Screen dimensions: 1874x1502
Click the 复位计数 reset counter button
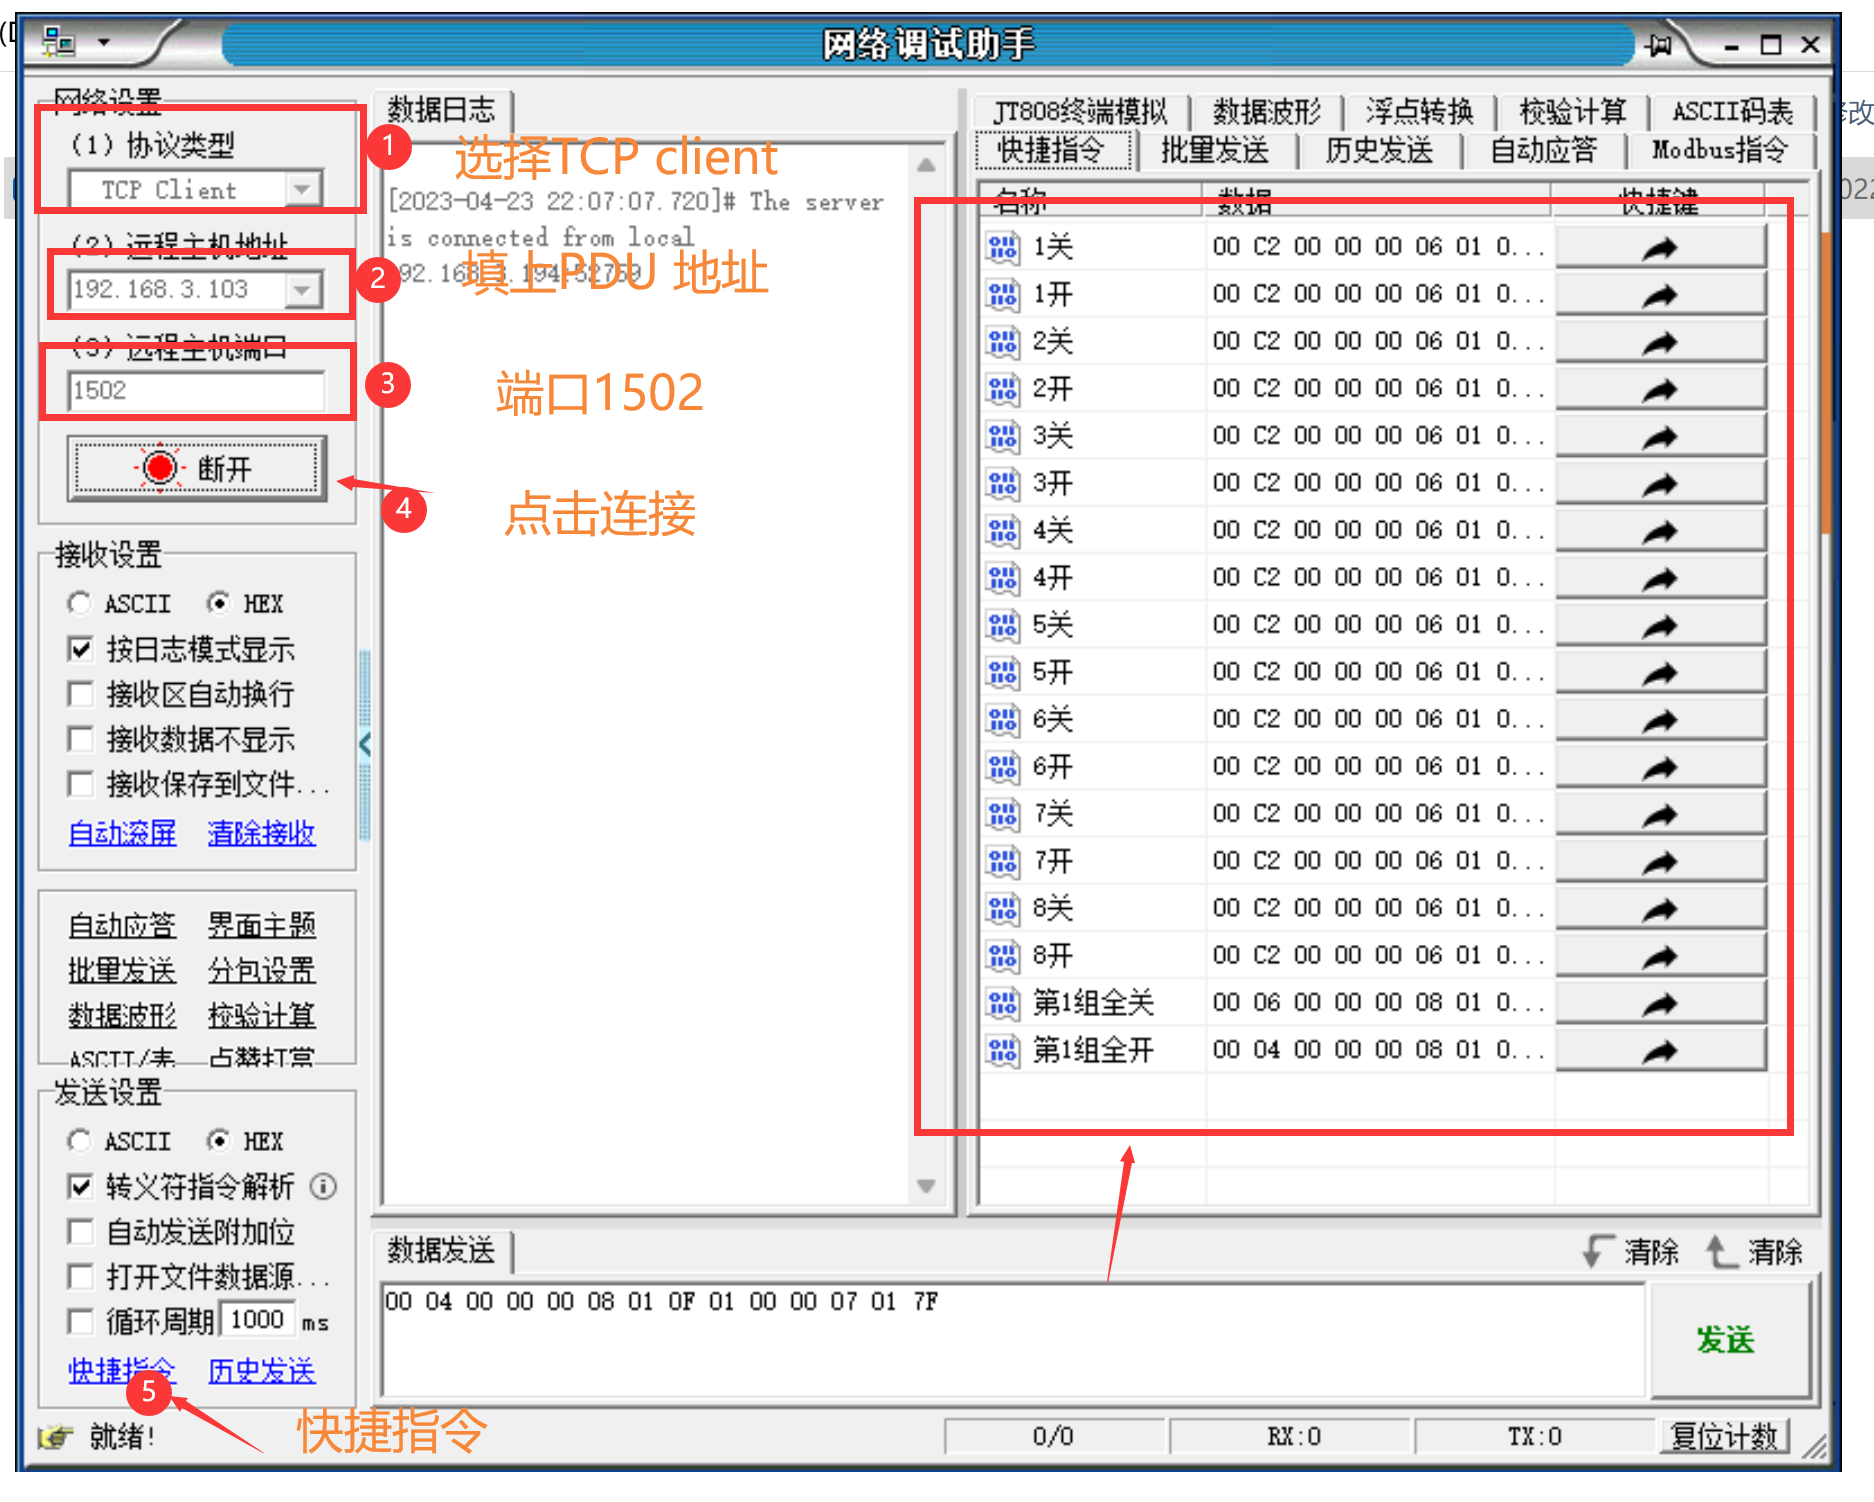click(x=1725, y=1436)
